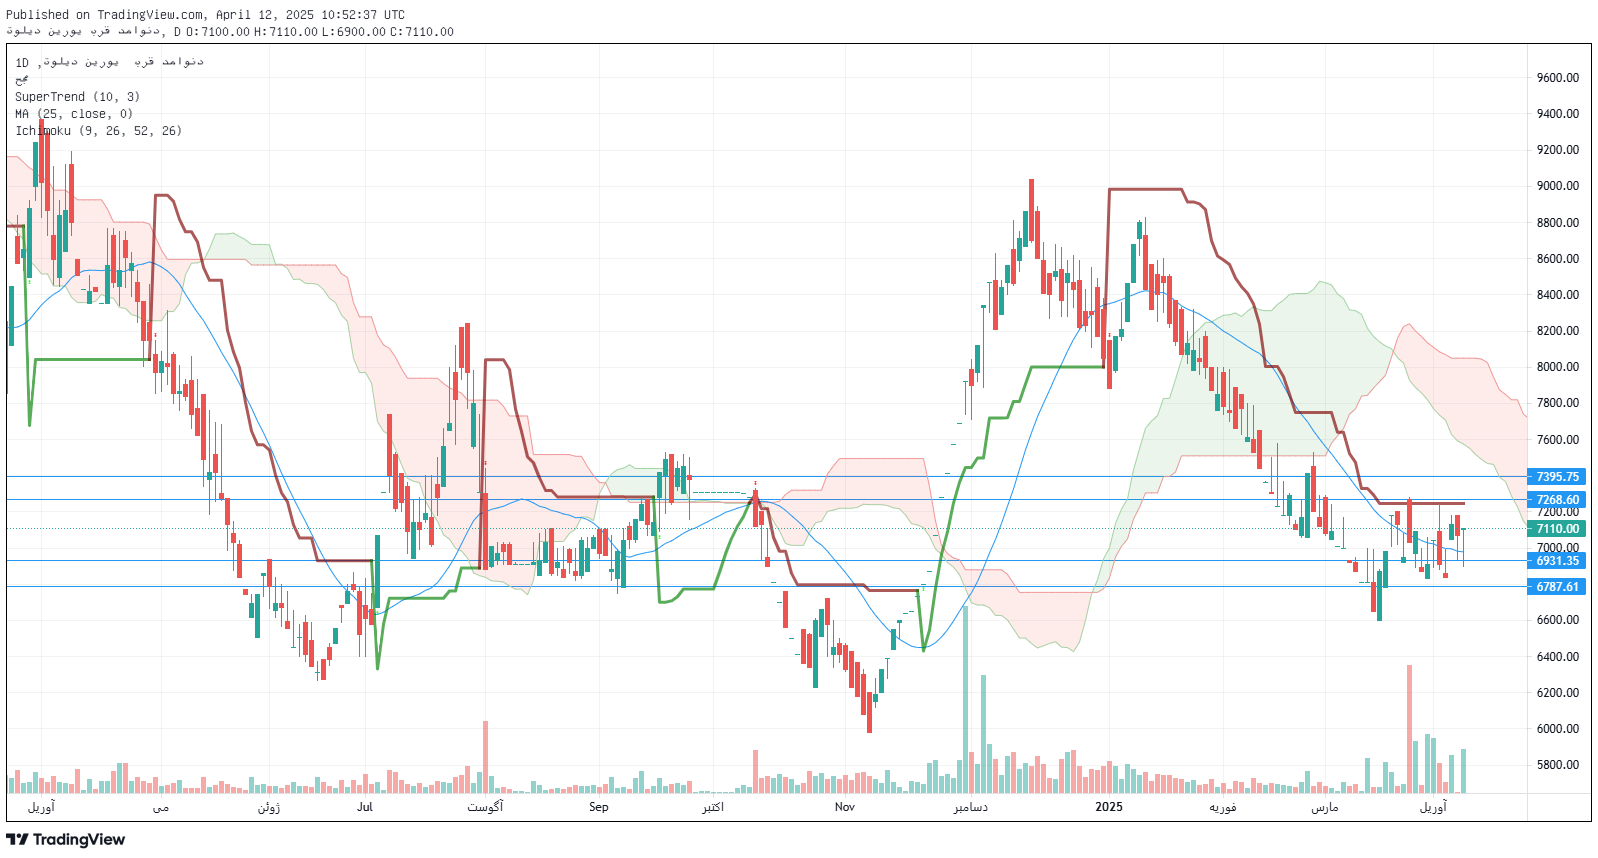Select the Ichimoku (9, 26, 52, 26) legend
Viewport: 1598px width, 858px height.
98,131
